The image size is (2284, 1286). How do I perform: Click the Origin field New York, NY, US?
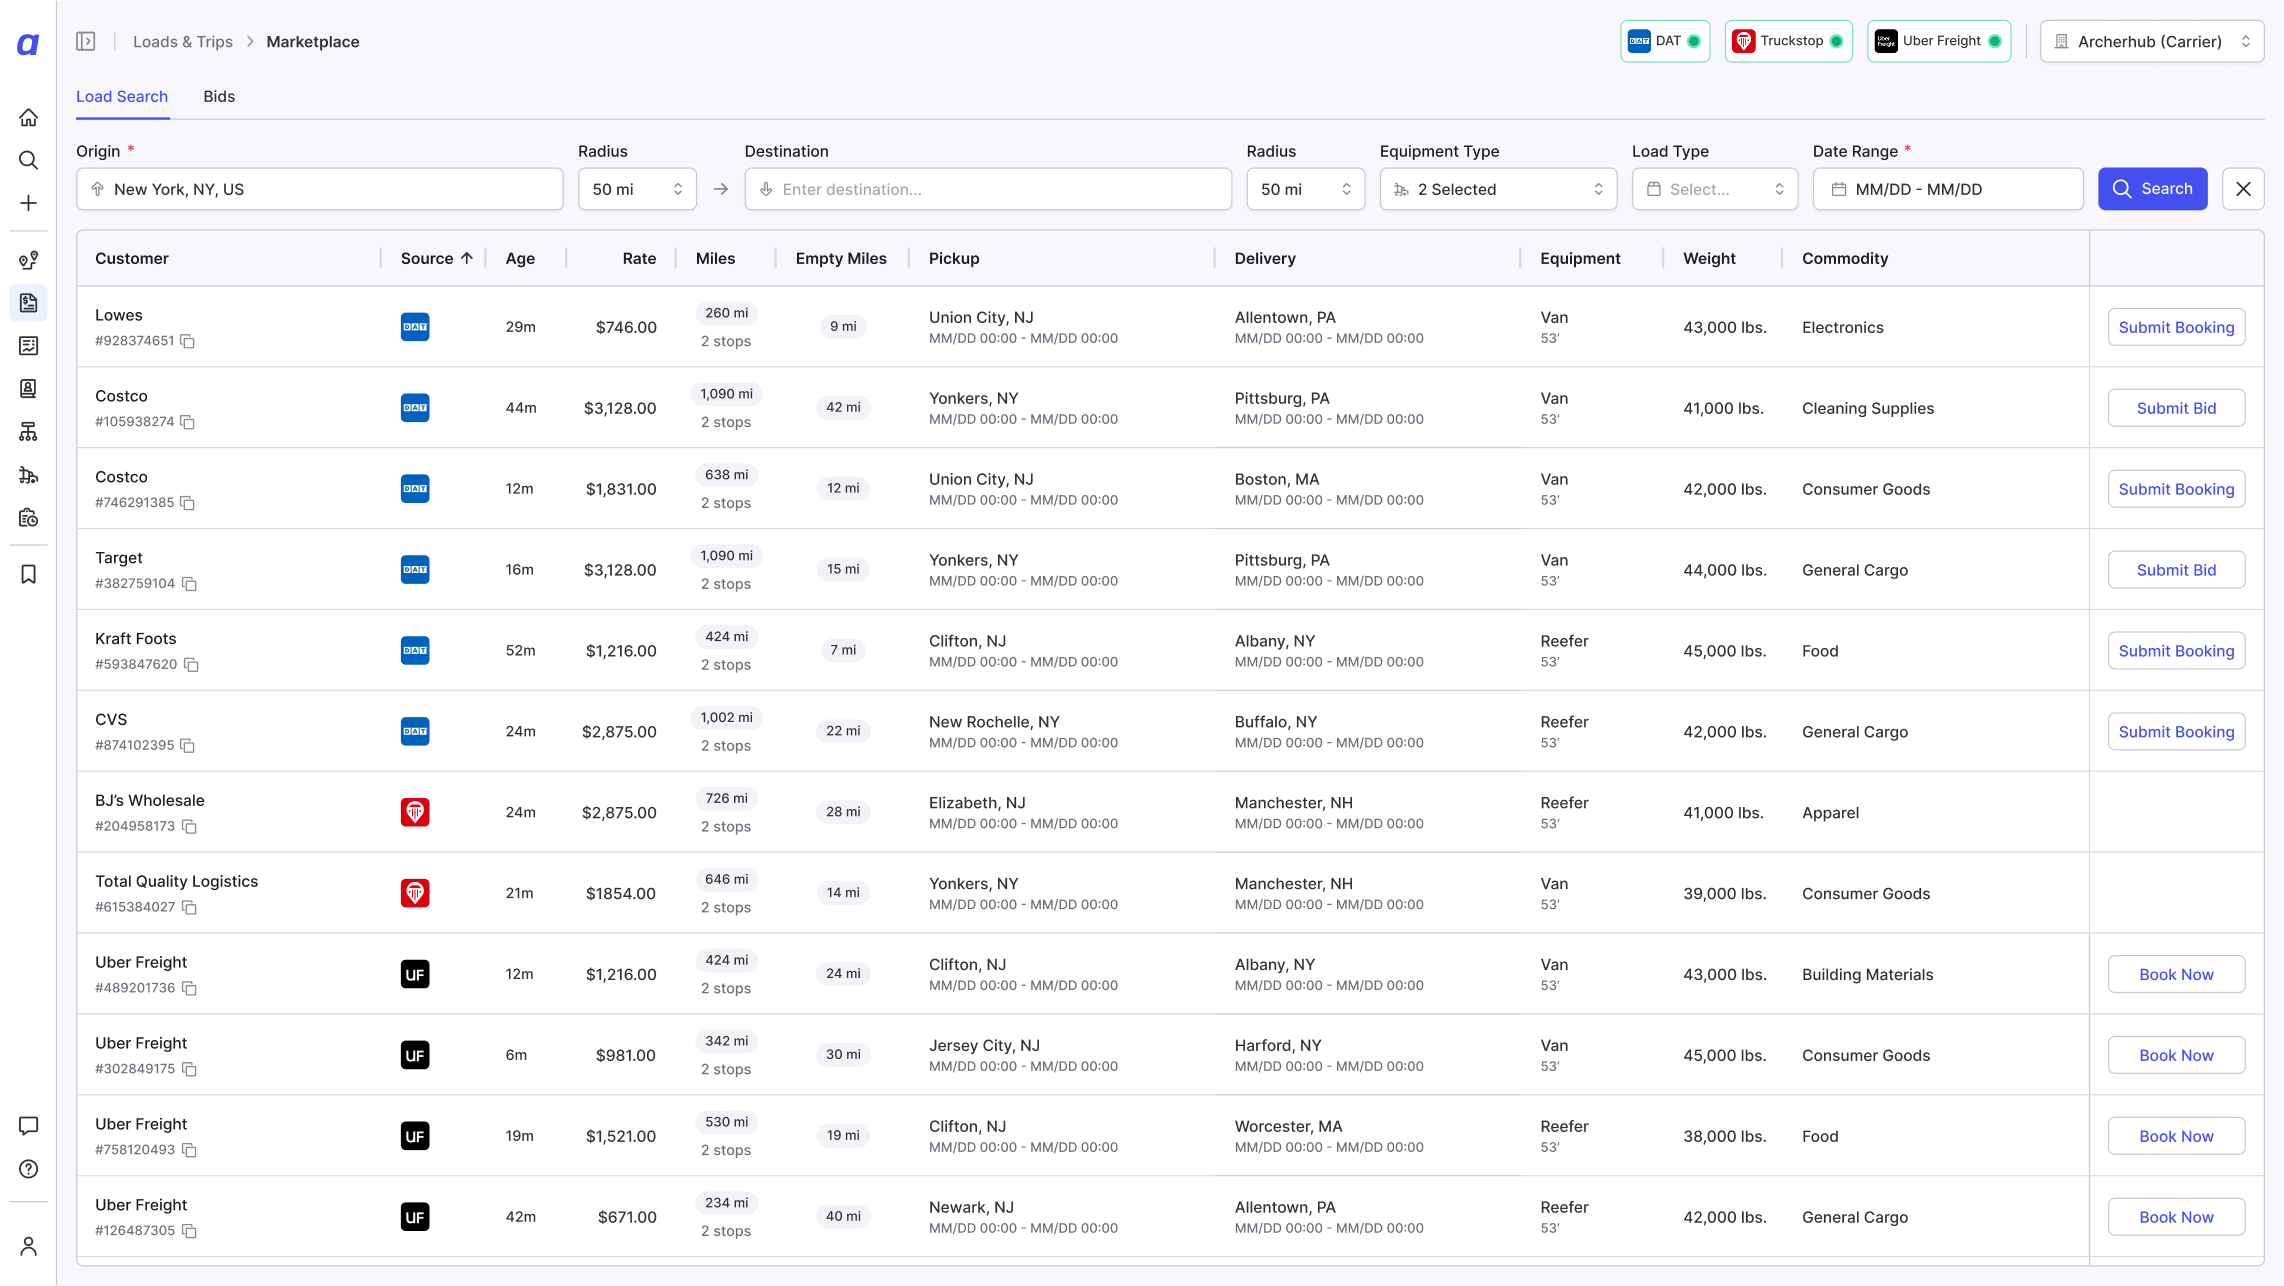click(x=320, y=189)
